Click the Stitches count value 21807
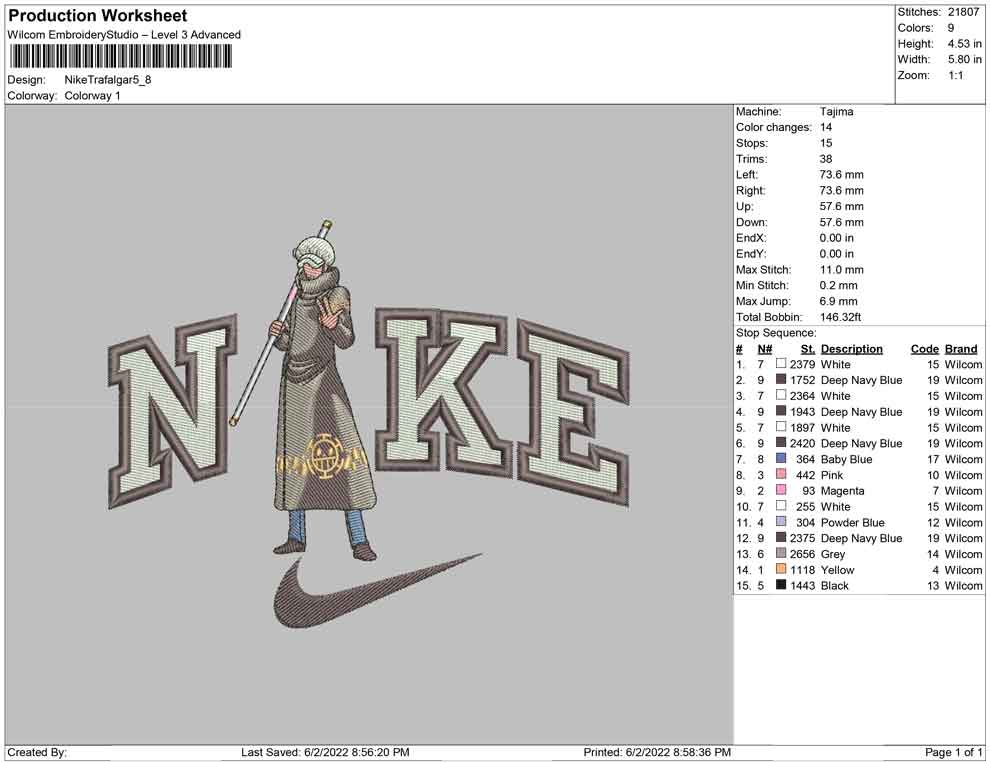Viewport: 990px width, 762px height. (x=963, y=12)
